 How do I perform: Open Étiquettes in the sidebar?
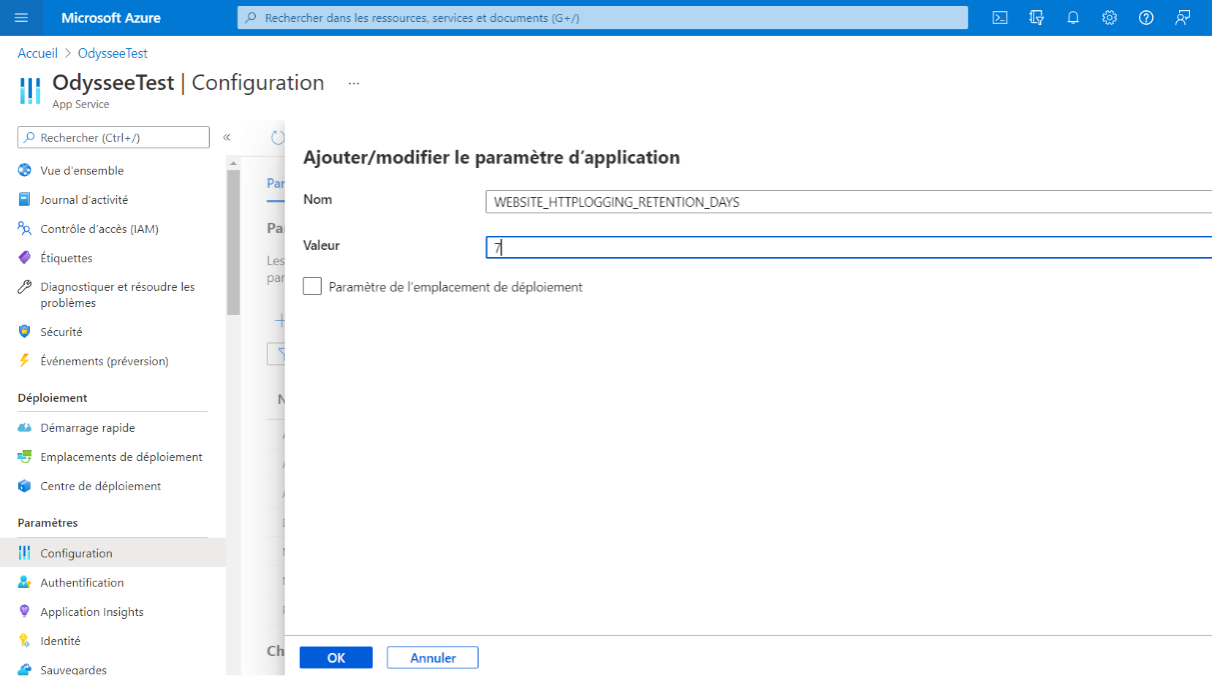66,258
